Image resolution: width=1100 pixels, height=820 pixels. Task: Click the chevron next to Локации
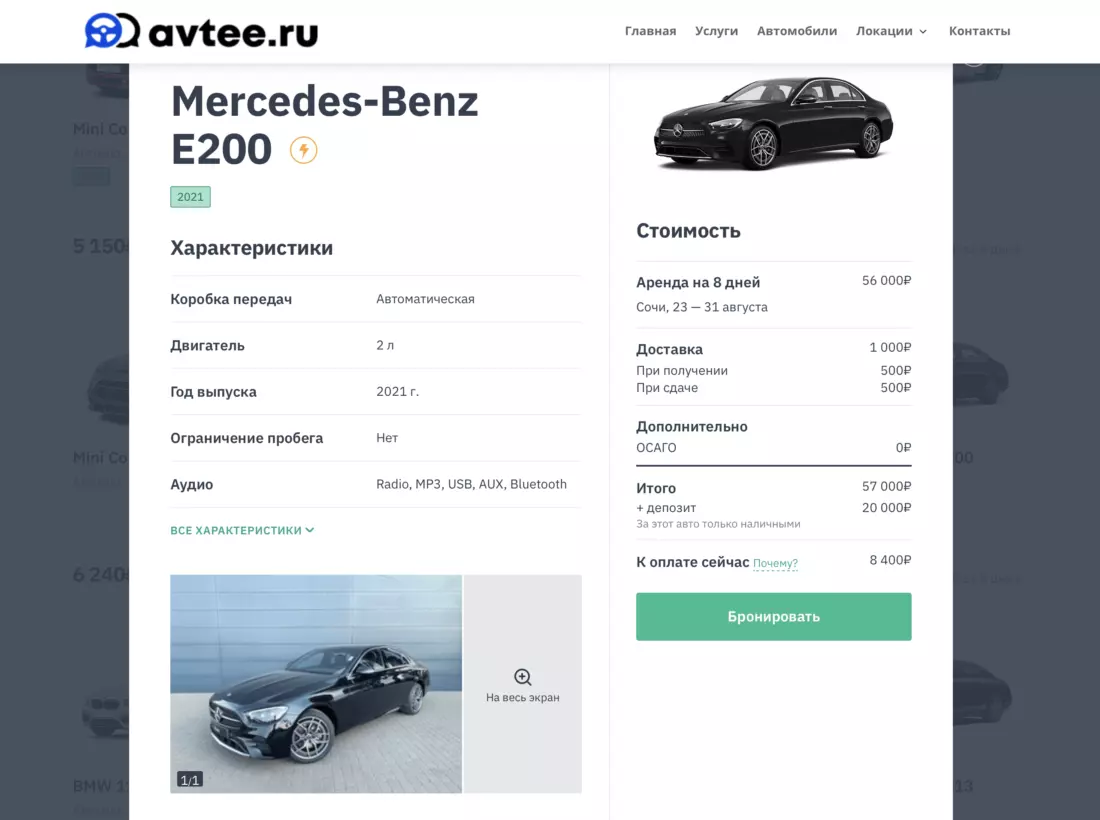[x=923, y=32]
